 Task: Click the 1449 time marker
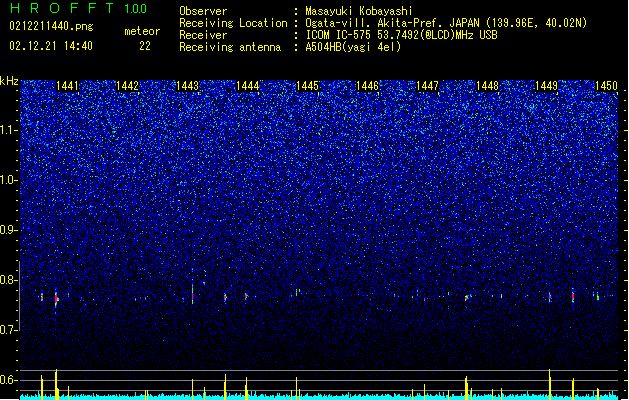[546, 86]
